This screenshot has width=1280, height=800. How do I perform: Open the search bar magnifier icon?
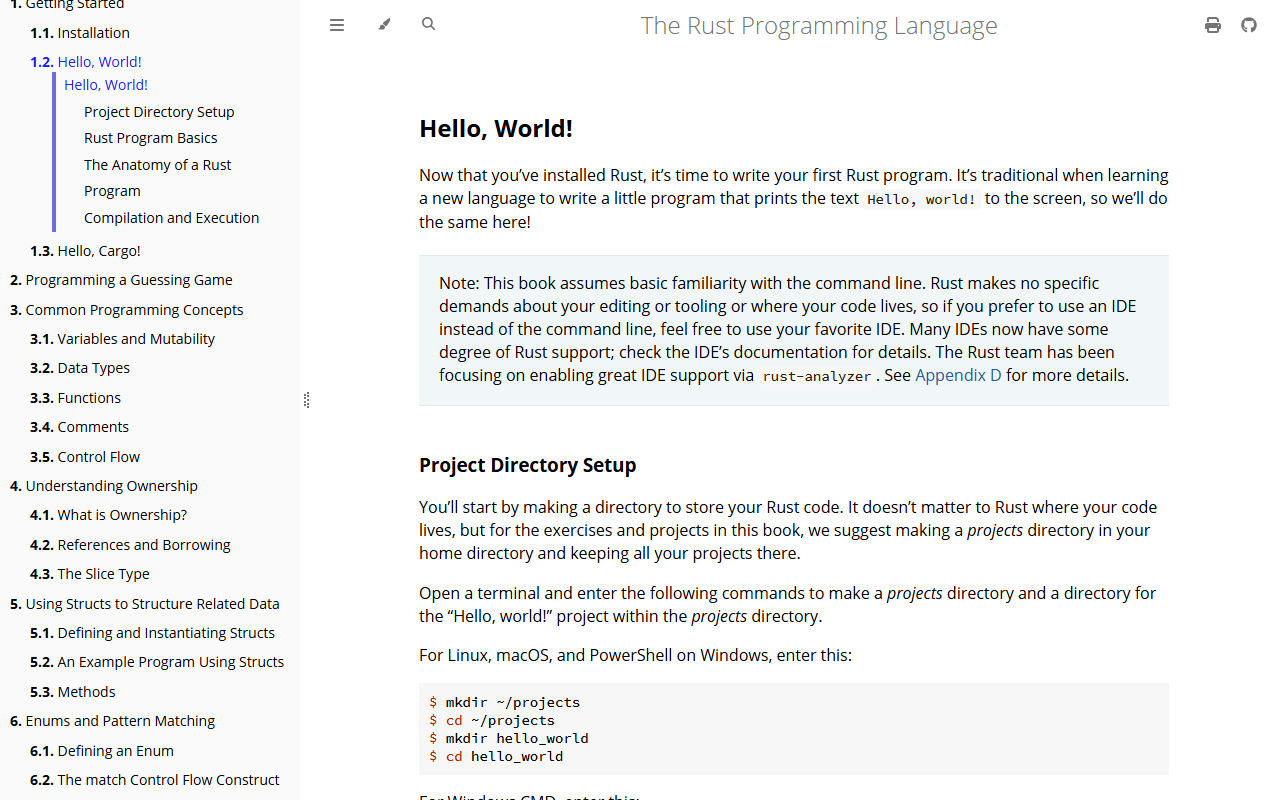tap(429, 24)
